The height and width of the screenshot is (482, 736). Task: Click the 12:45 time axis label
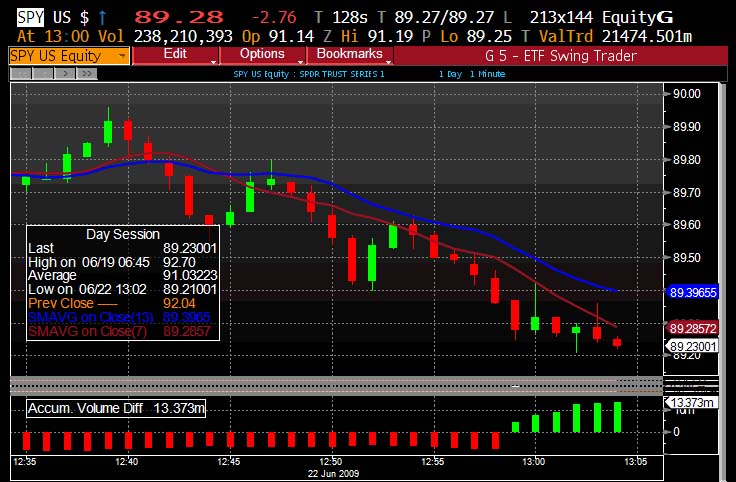coord(229,462)
